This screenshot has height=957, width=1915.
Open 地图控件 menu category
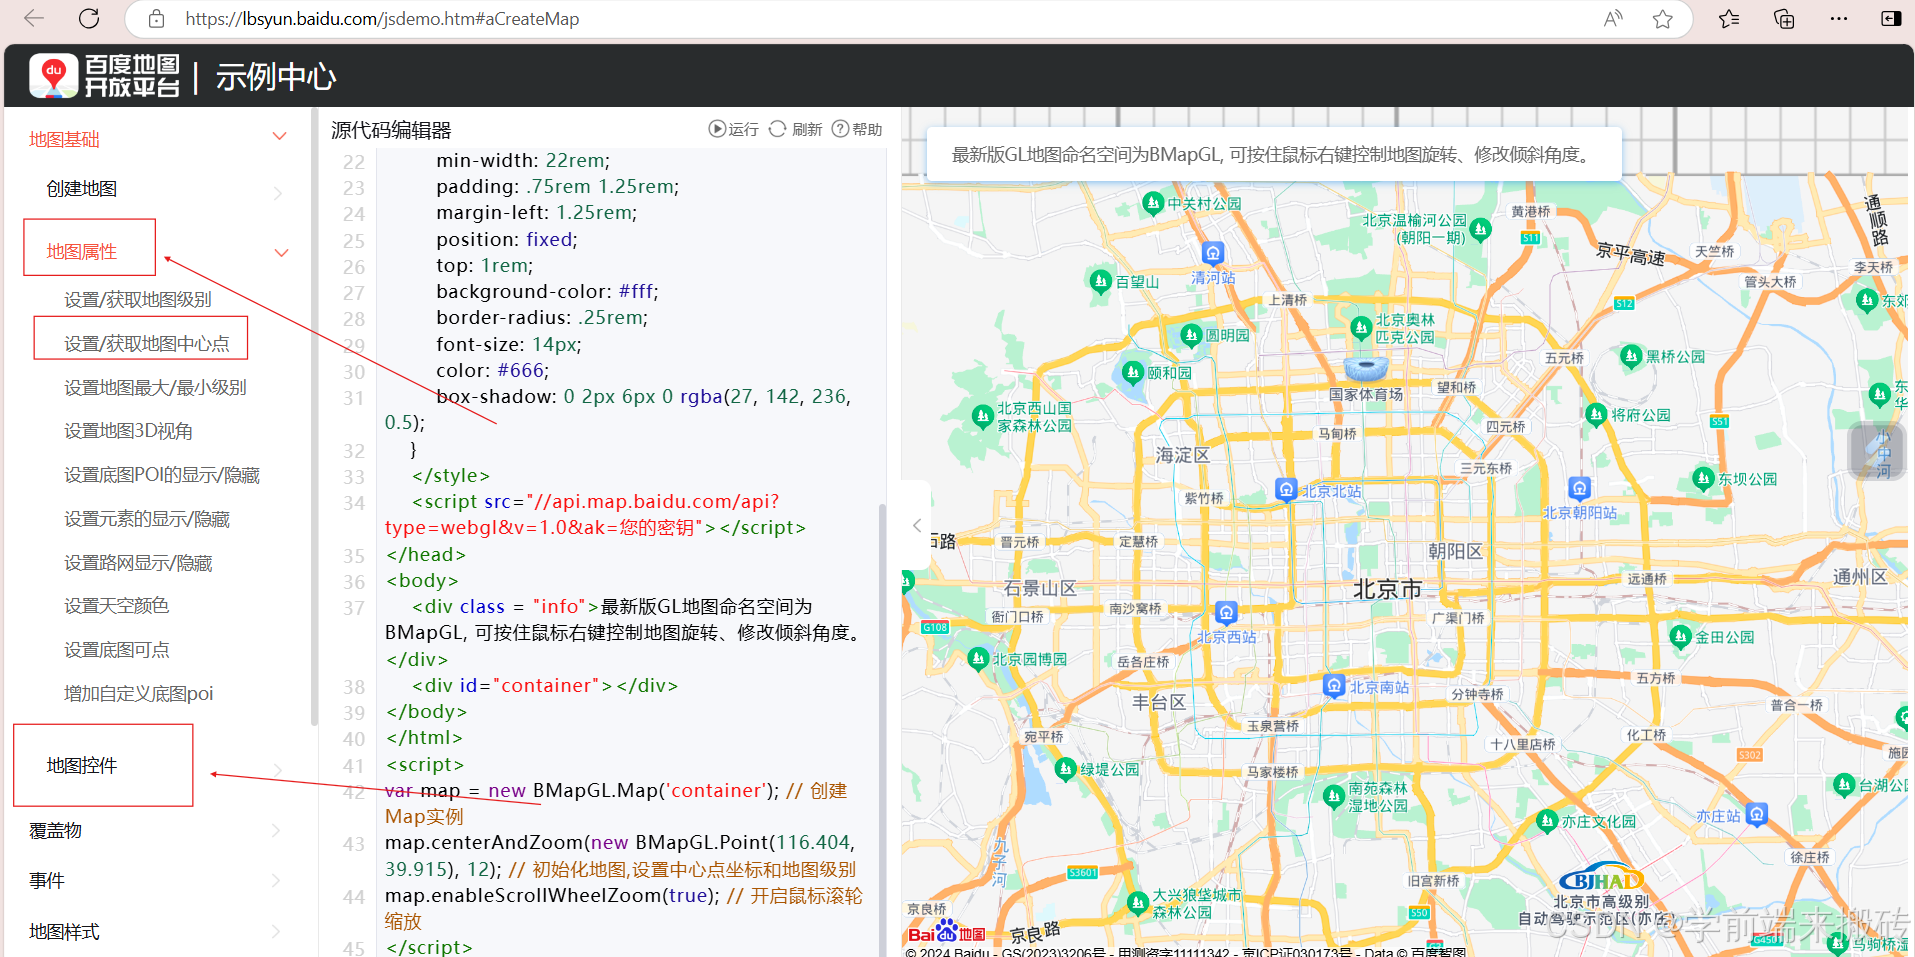coord(82,765)
